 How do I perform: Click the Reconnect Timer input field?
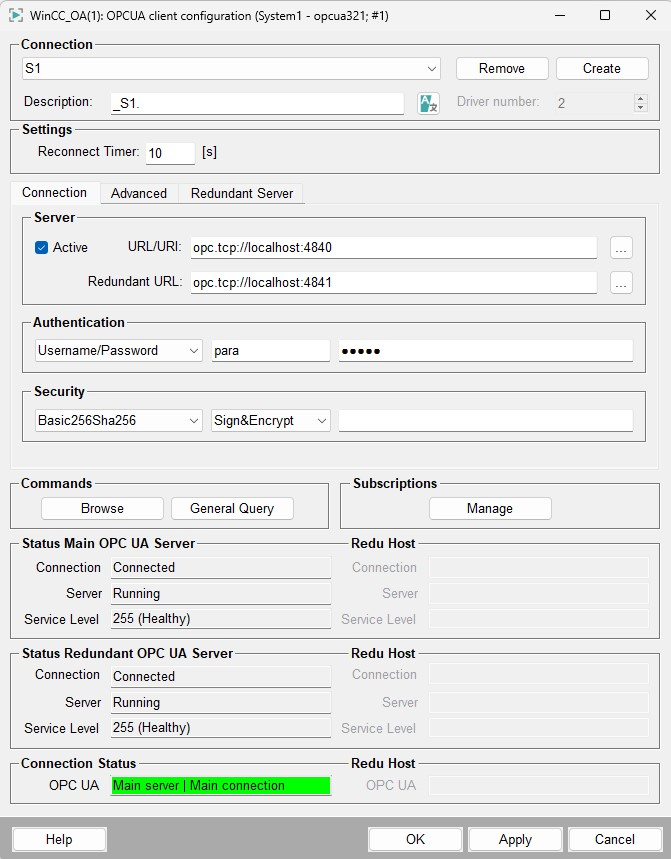tap(170, 153)
